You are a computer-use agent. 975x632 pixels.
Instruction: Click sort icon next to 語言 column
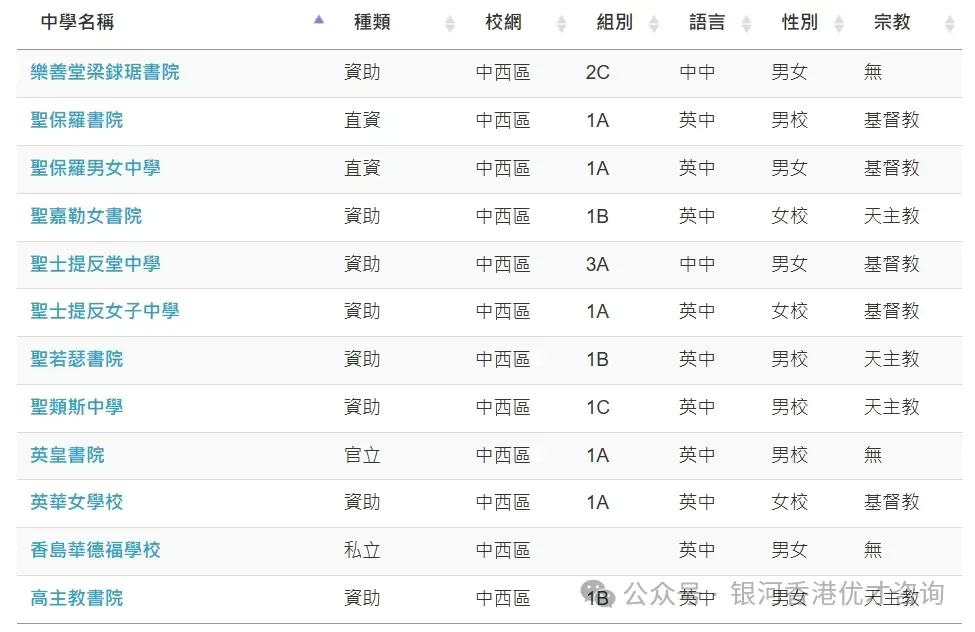(746, 23)
